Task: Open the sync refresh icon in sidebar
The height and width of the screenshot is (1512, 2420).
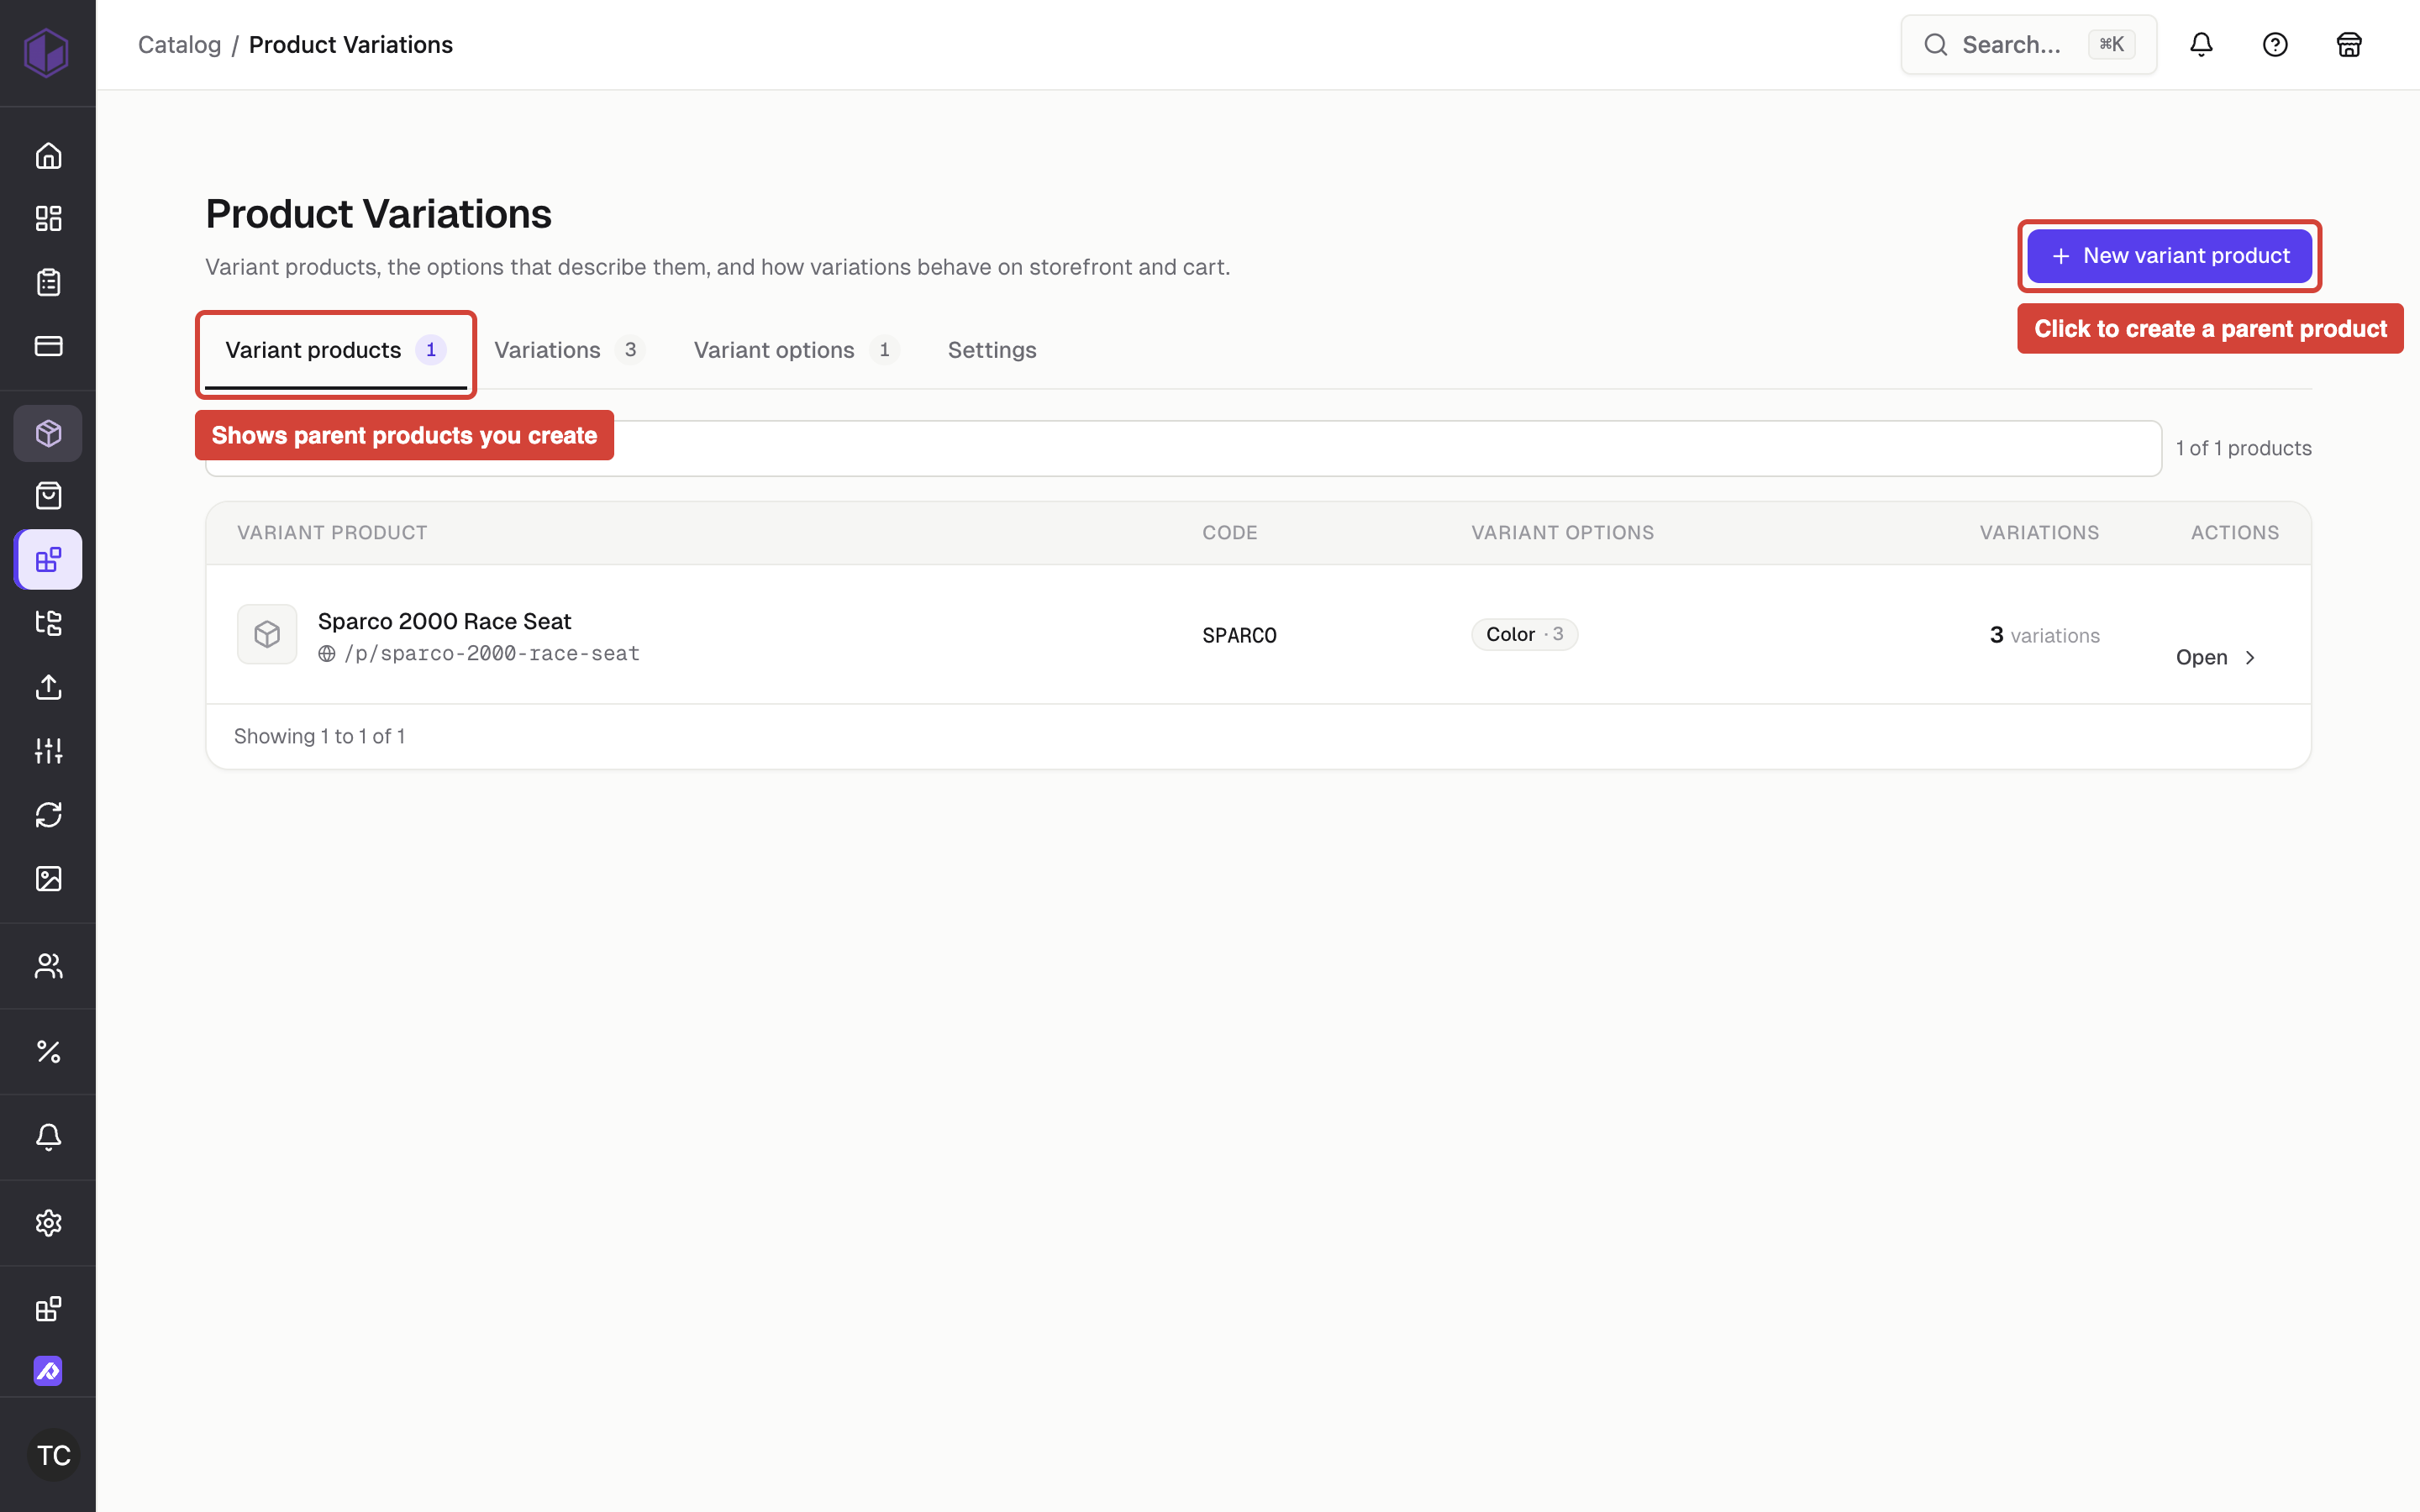Action: (x=48, y=815)
